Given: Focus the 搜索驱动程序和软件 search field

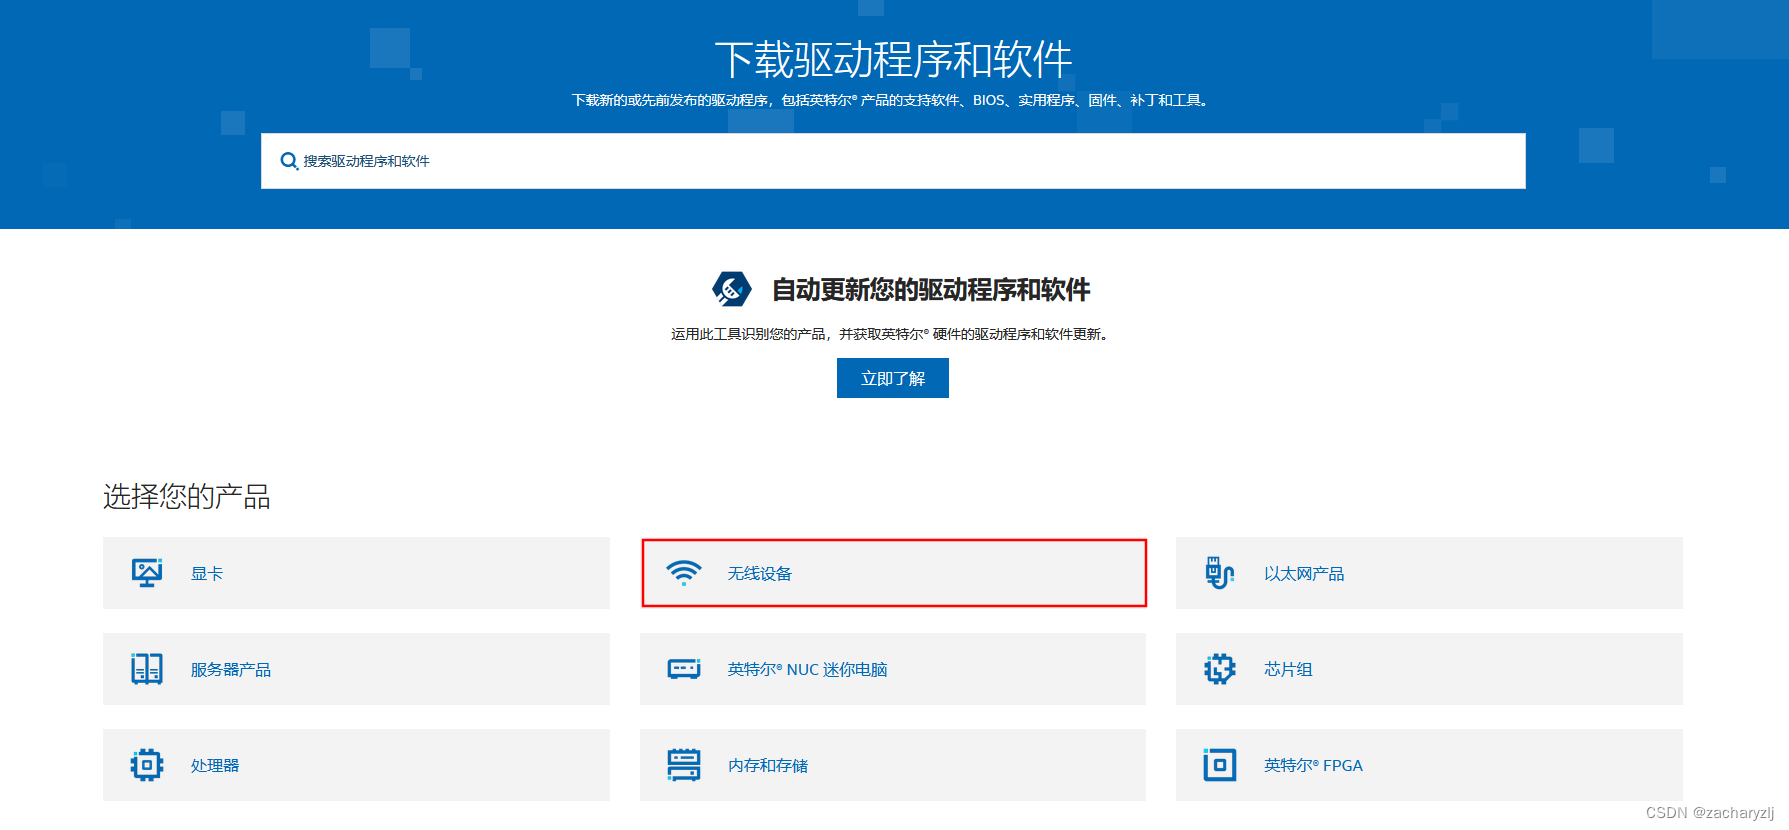Looking at the screenshot, I should (x=893, y=161).
